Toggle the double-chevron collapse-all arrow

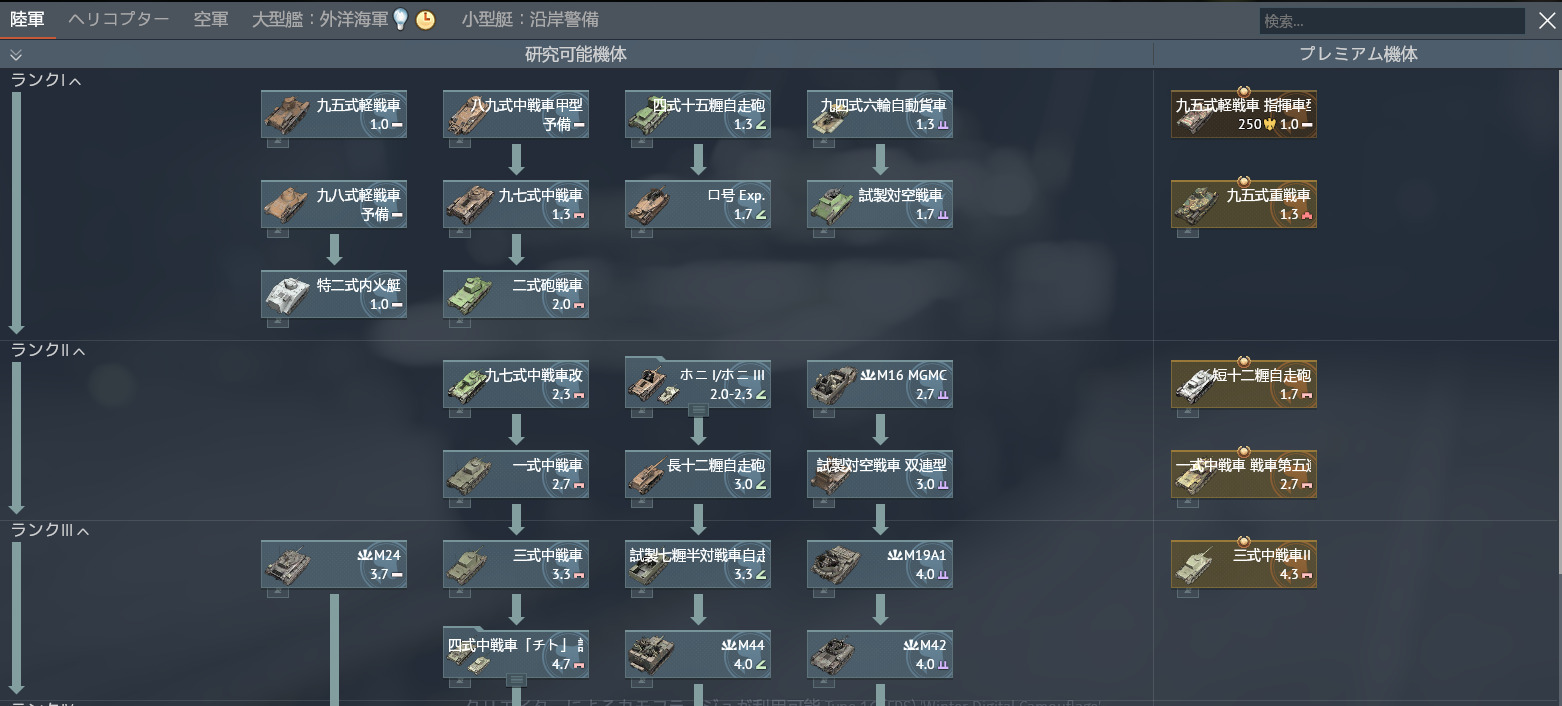coord(15,55)
